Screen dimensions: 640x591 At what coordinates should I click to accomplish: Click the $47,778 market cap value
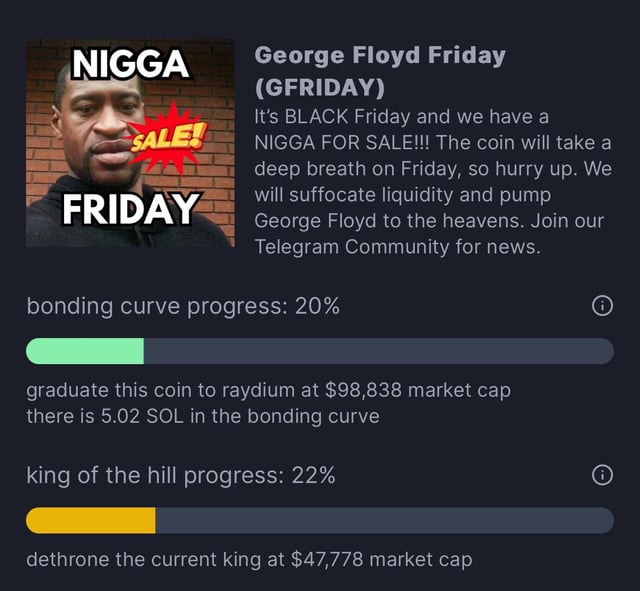(334, 559)
